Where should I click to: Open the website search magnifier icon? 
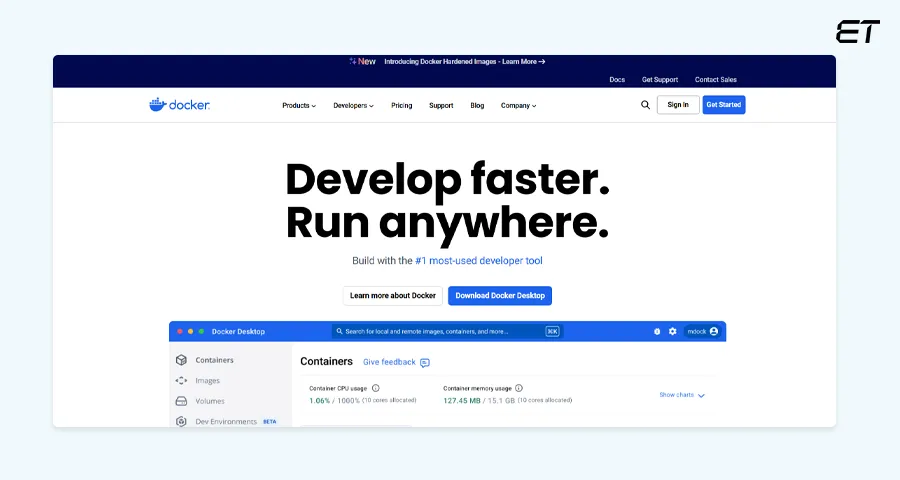(x=645, y=105)
